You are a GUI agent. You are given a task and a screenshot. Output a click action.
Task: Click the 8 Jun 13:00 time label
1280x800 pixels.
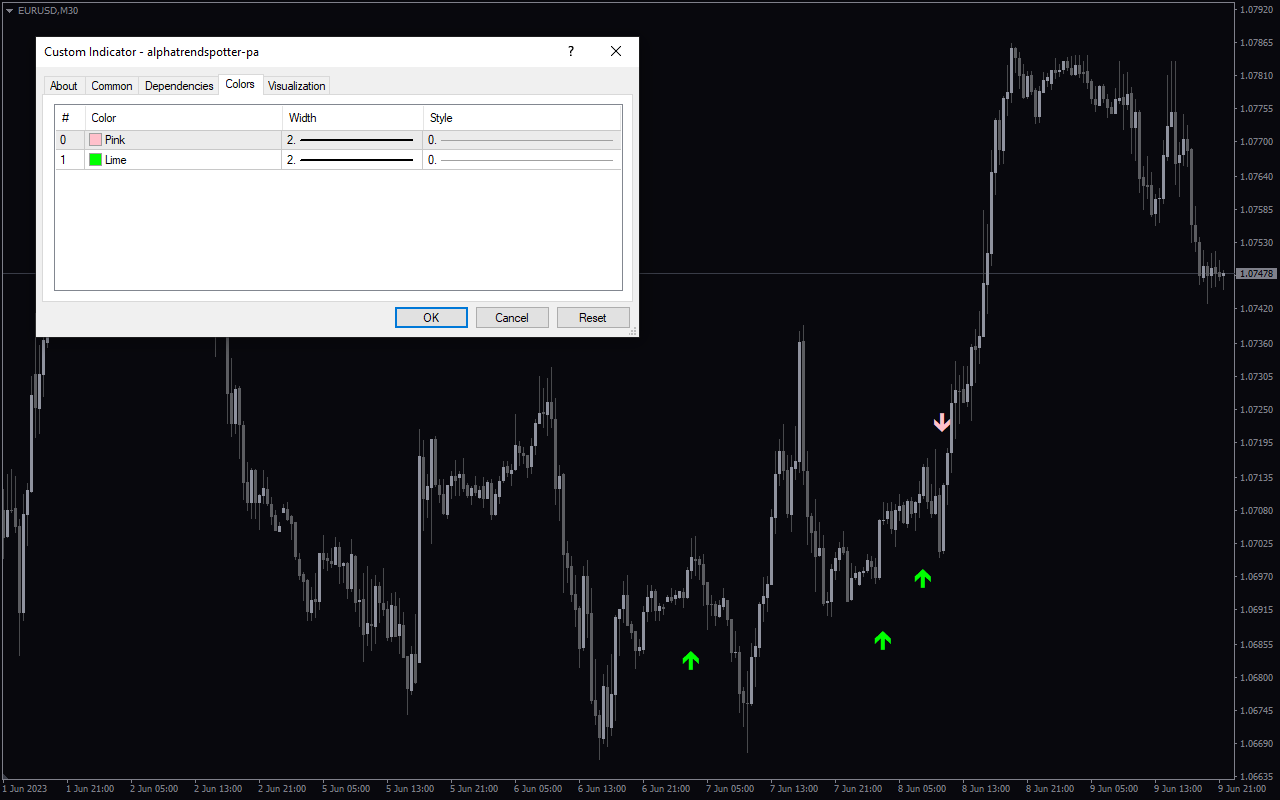[985, 788]
